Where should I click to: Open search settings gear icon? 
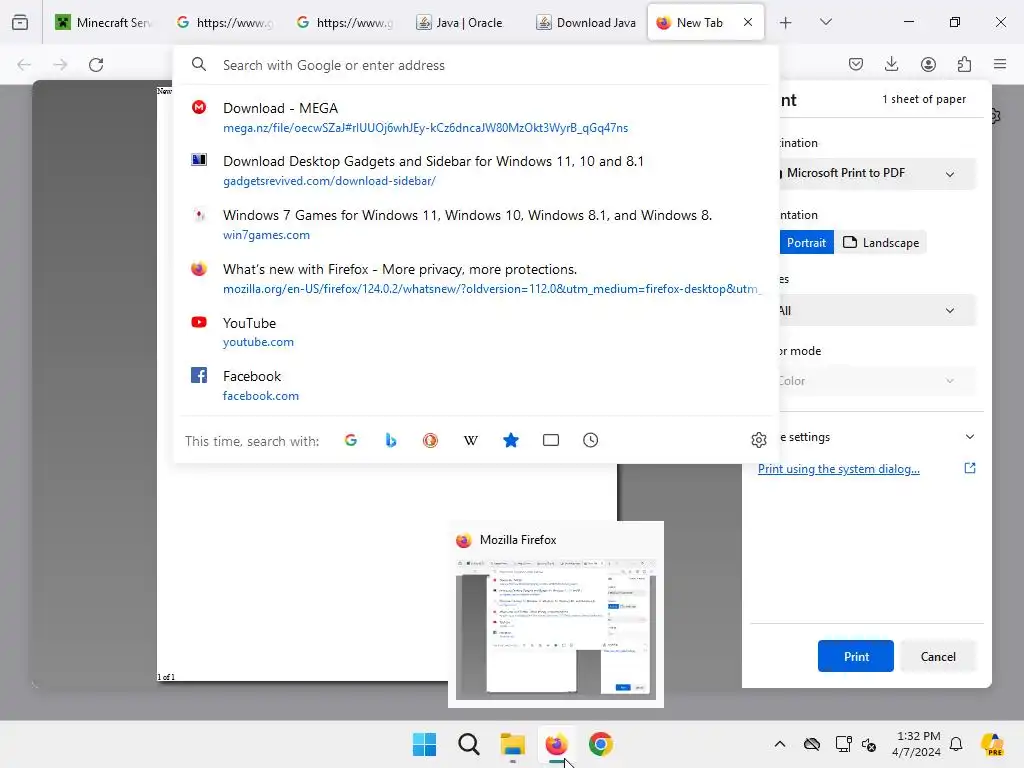758,440
